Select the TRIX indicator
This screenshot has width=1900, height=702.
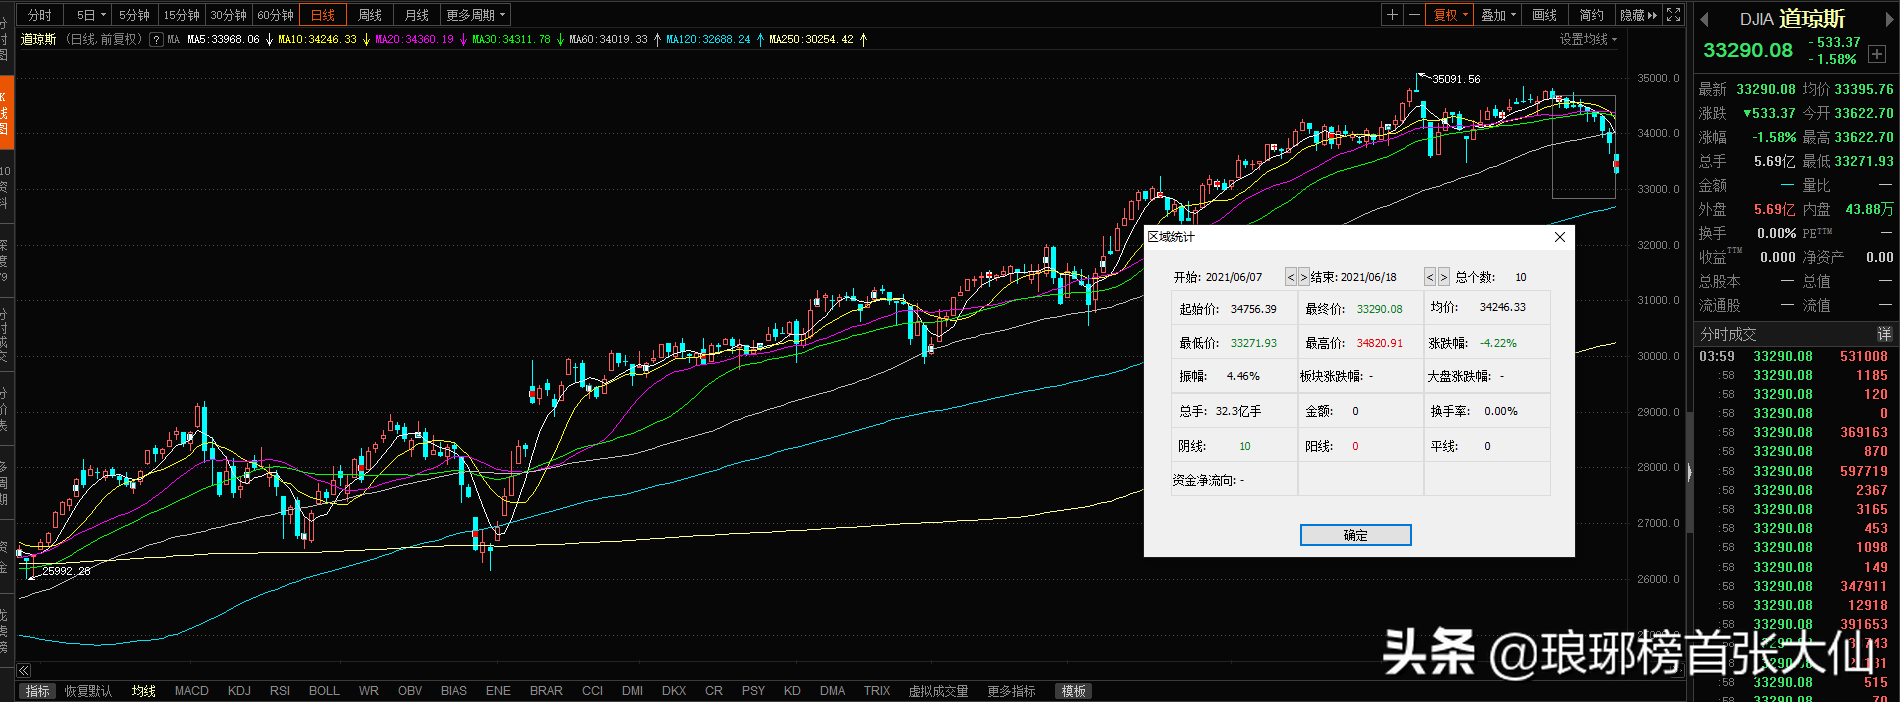877,691
